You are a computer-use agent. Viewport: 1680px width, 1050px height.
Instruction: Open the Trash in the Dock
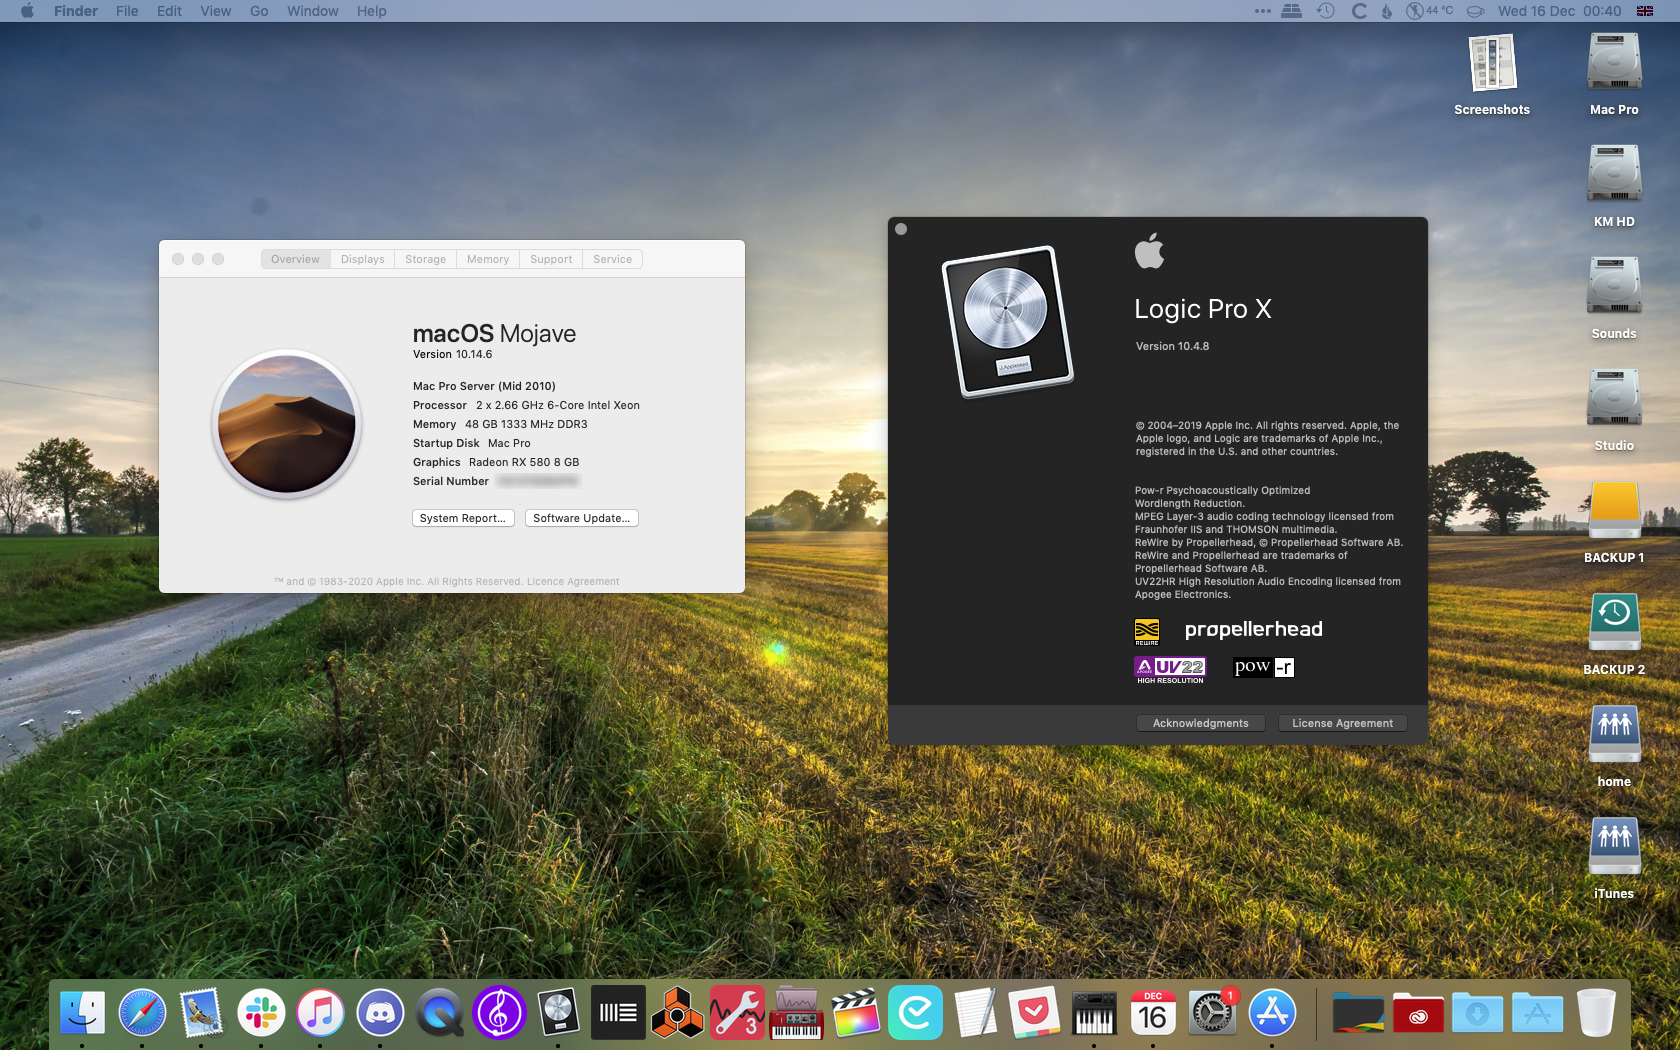[1596, 1013]
